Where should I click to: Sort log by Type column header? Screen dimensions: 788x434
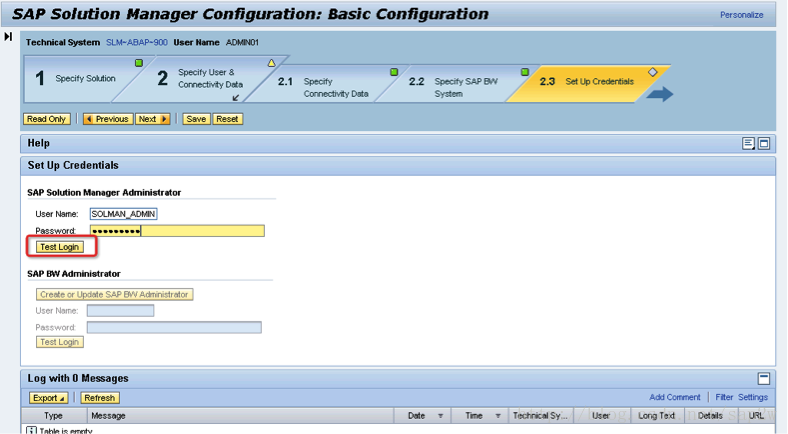pos(54,416)
